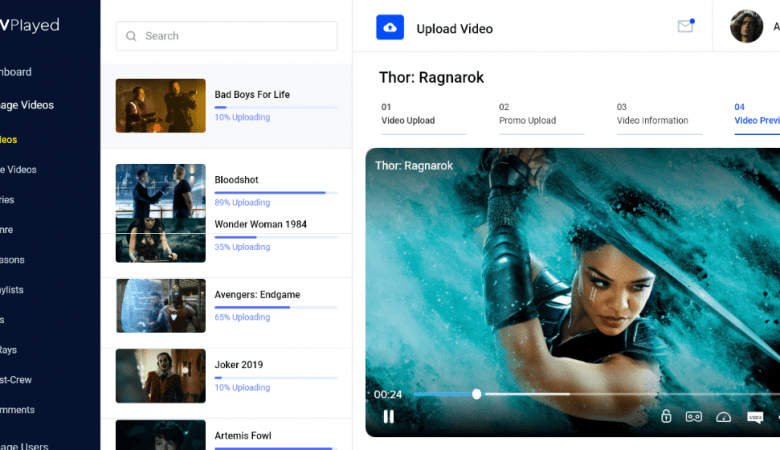Click the 89% Uploading status text
Image resolution: width=780 pixels, height=450 pixels.
tap(242, 202)
